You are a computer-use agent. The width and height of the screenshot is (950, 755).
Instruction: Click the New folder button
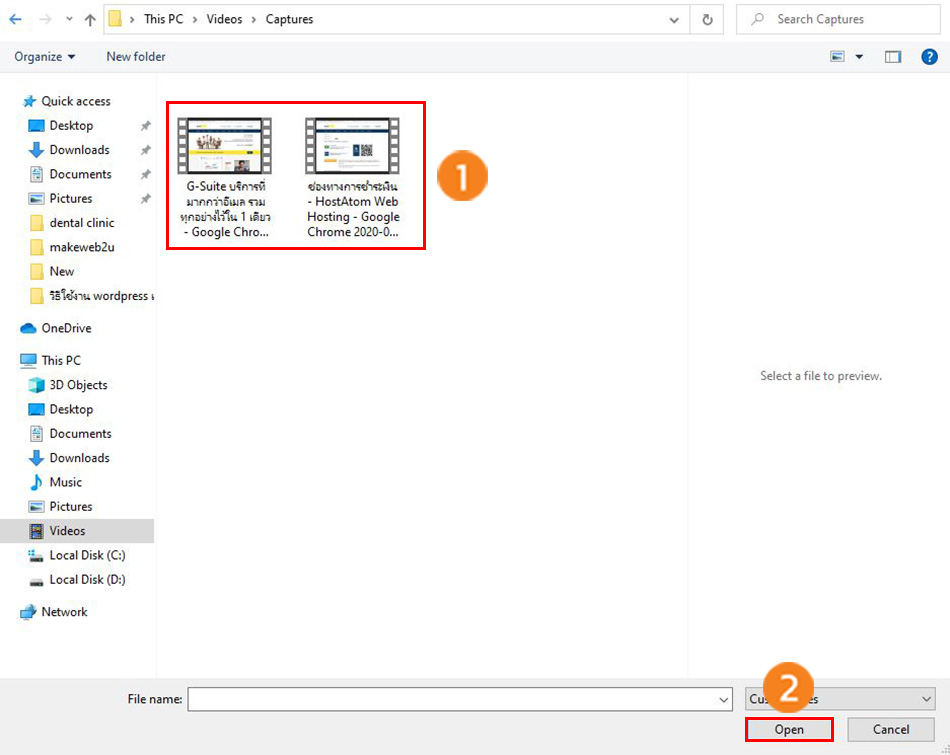pos(136,57)
